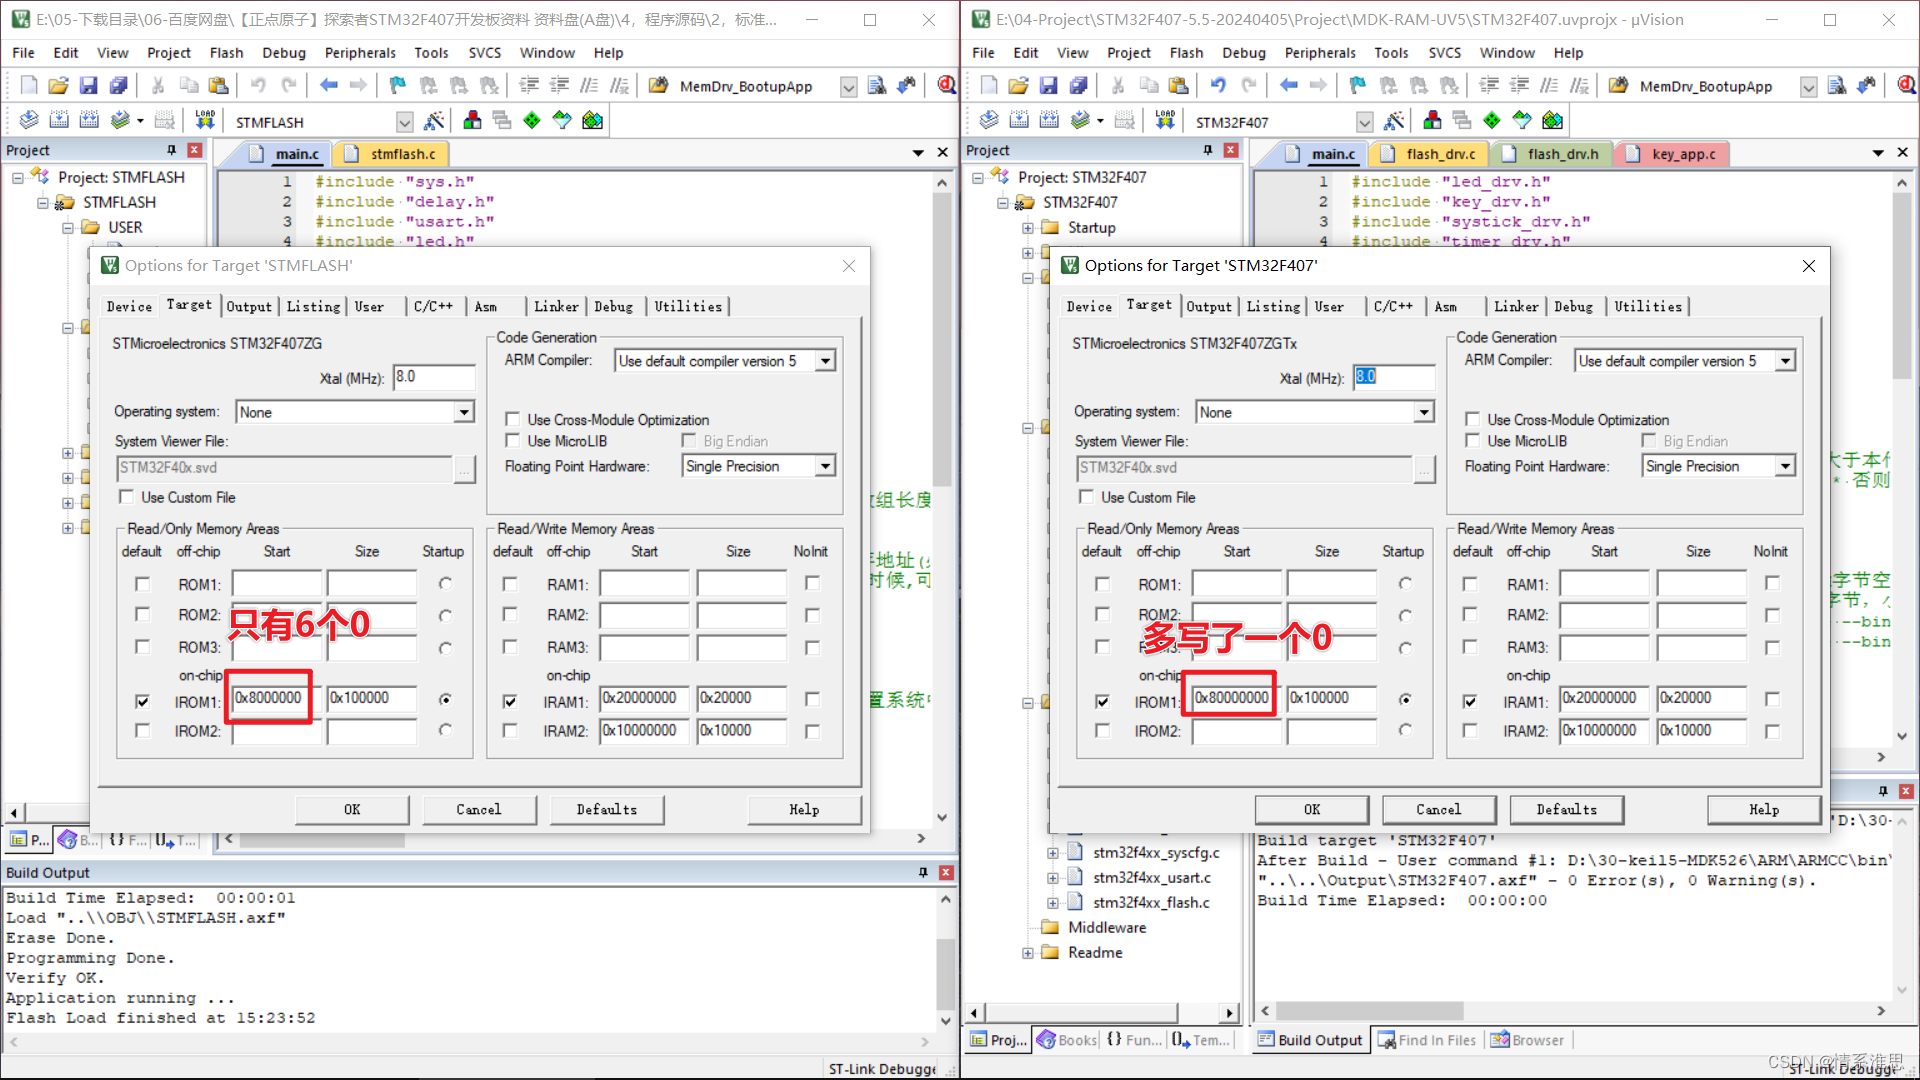Click OK in STM32F407 options dialog
The image size is (1920, 1080).
click(1312, 809)
